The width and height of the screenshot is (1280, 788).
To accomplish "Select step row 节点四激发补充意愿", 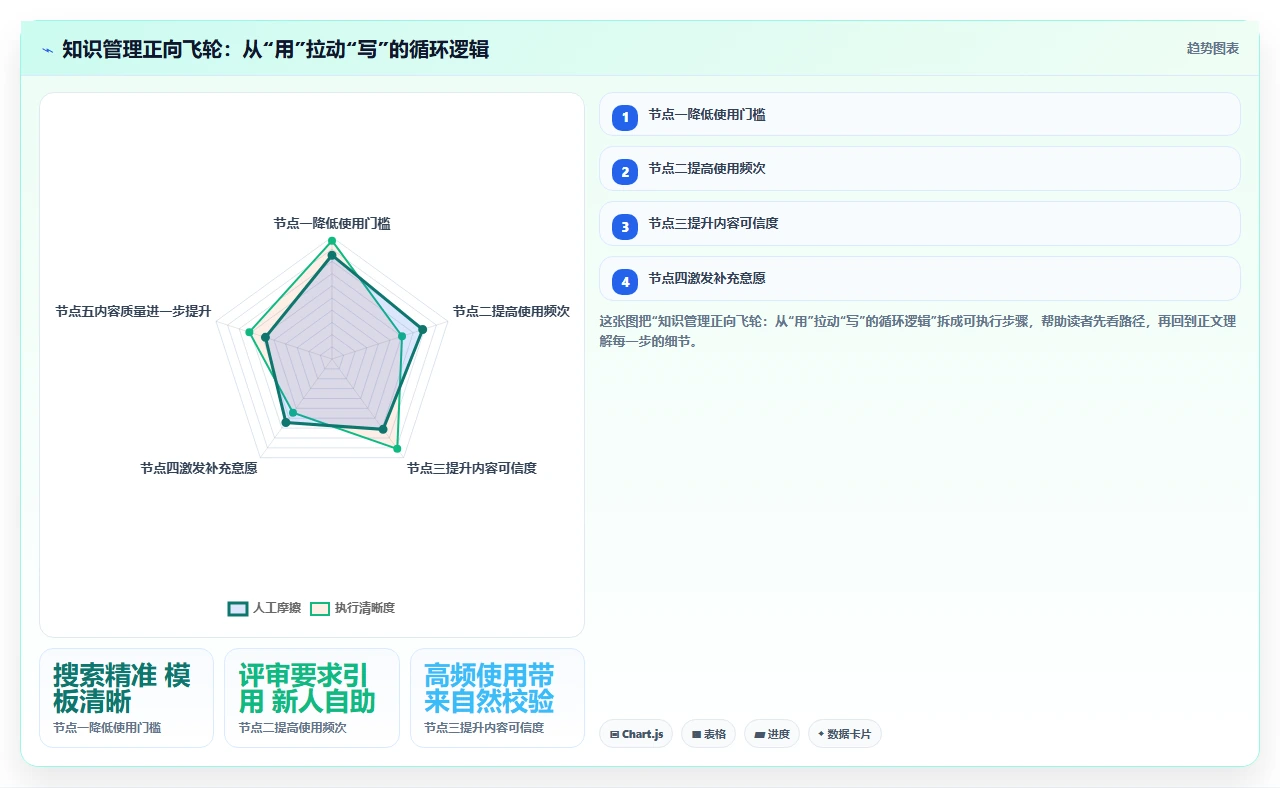I will (x=920, y=278).
